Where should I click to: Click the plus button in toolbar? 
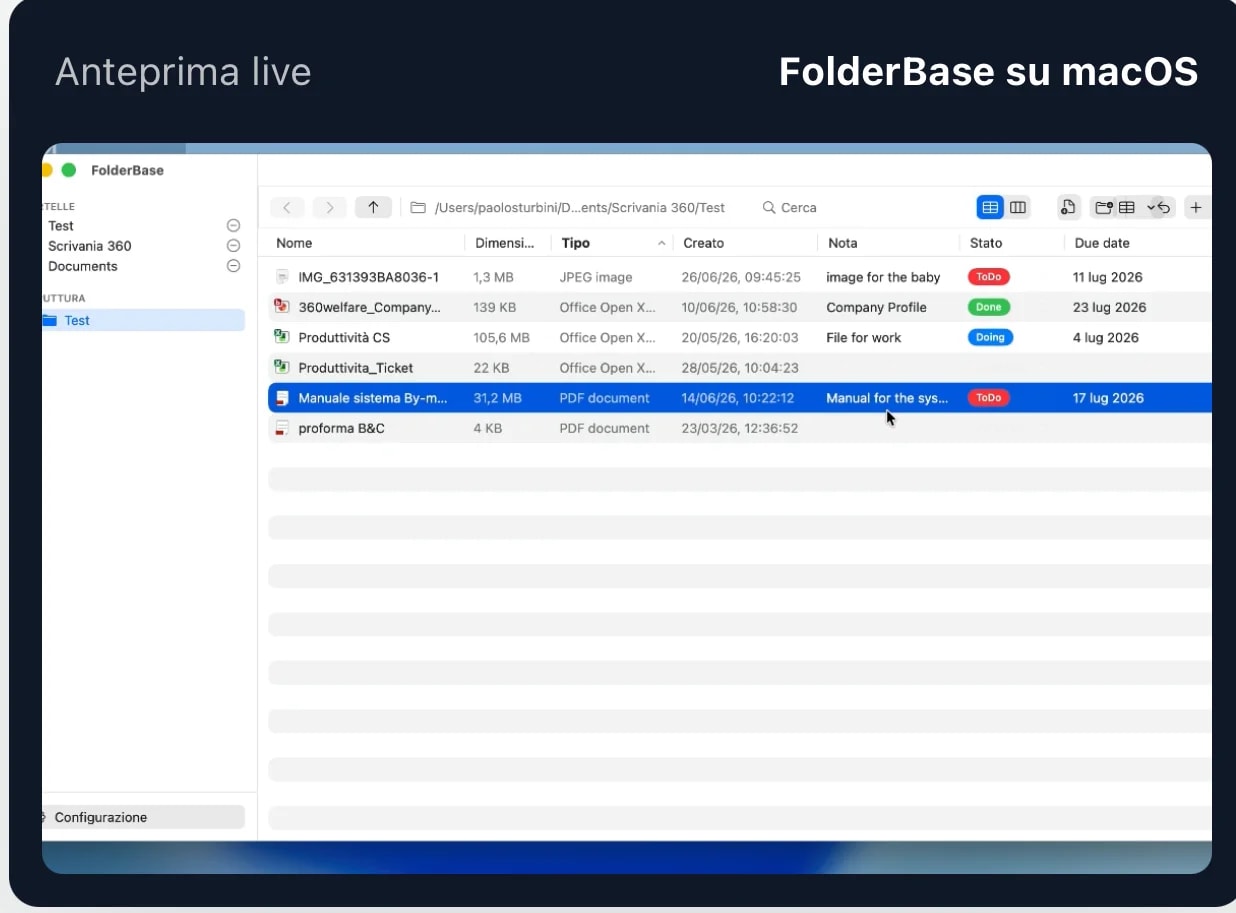pos(1196,207)
